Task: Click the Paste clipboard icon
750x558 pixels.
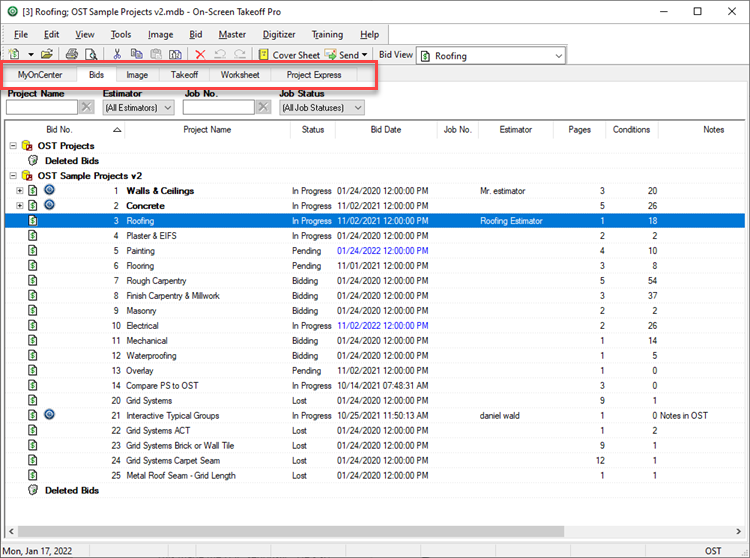Action: tap(156, 55)
